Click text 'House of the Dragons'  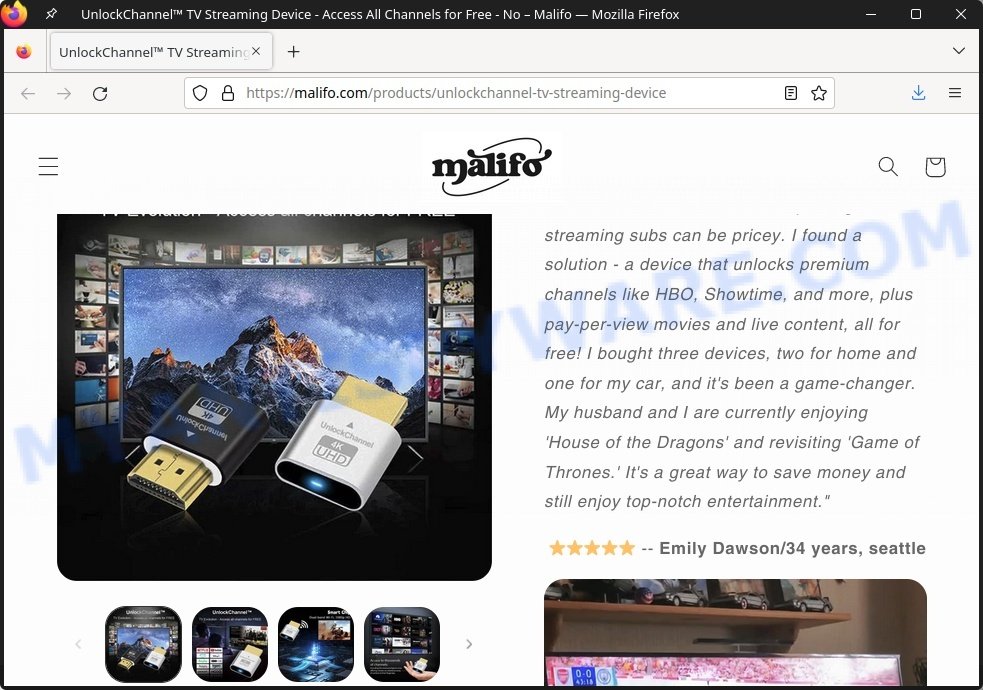636,442
